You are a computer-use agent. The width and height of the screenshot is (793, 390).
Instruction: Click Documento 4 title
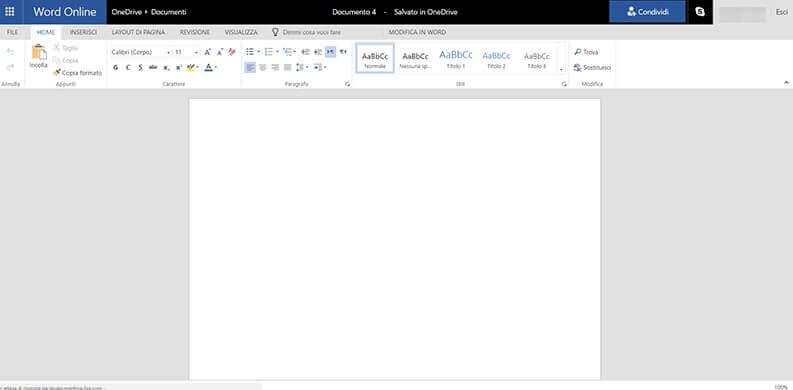pos(354,12)
